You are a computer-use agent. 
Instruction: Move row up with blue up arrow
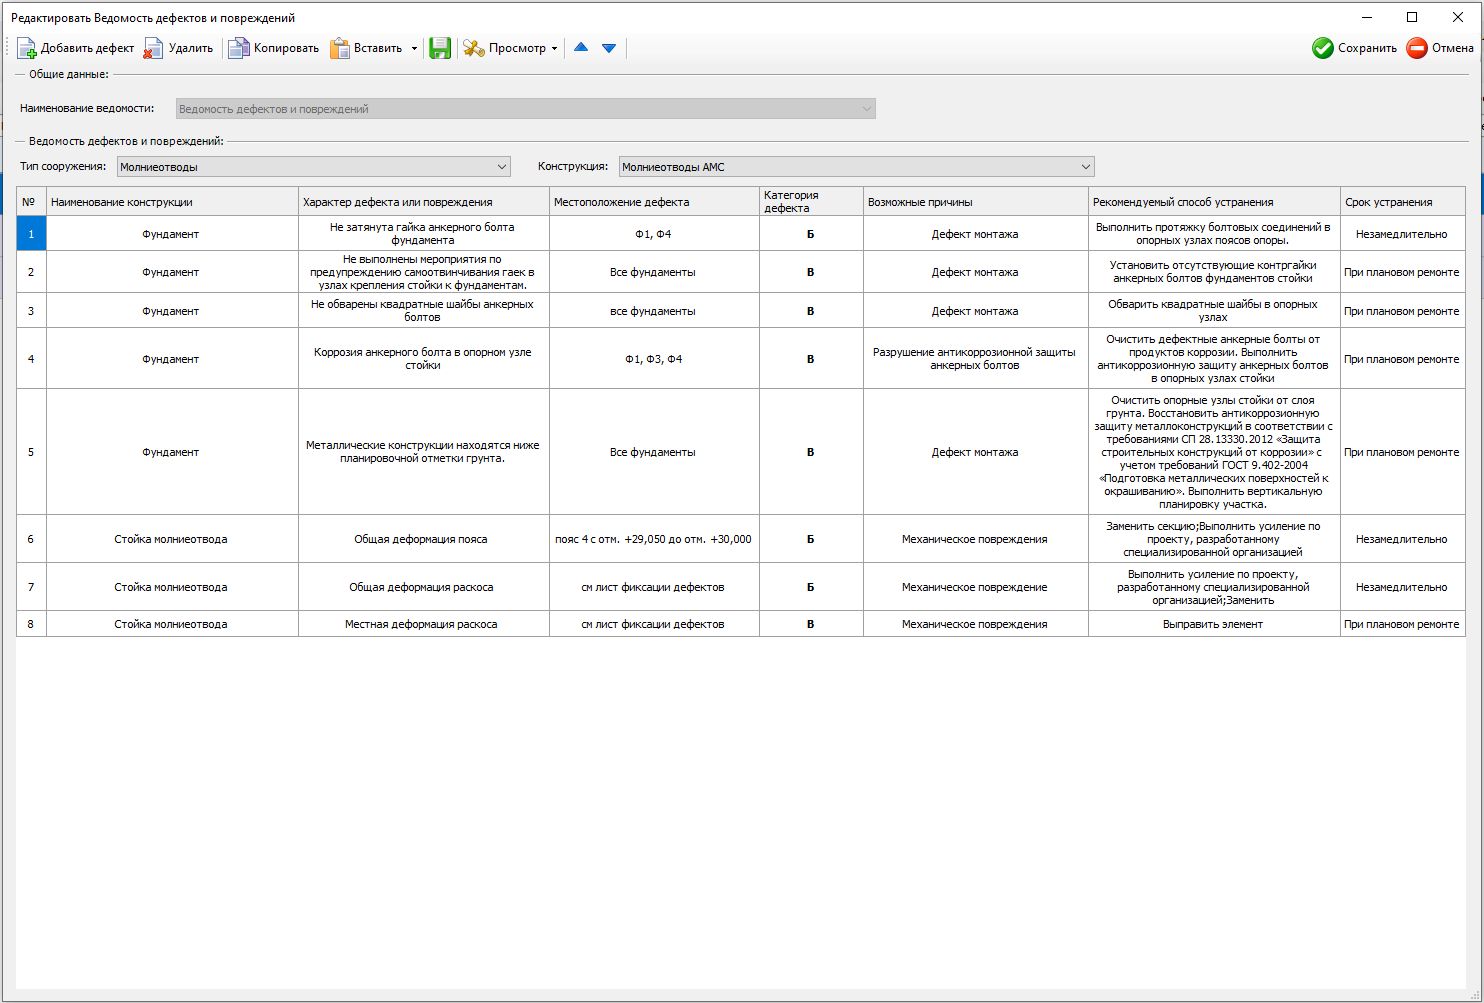coord(581,48)
